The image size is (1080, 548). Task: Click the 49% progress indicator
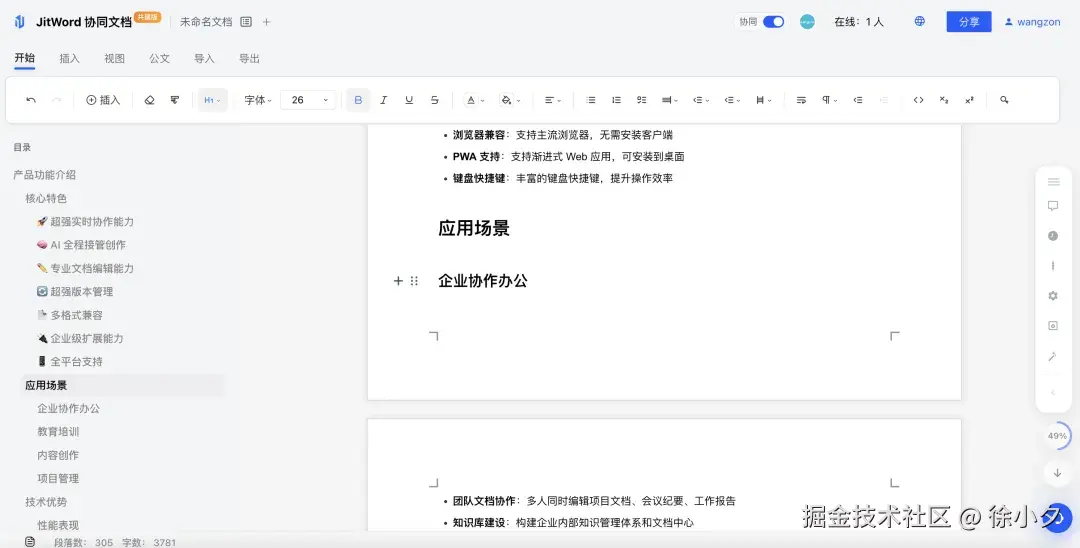click(1057, 436)
